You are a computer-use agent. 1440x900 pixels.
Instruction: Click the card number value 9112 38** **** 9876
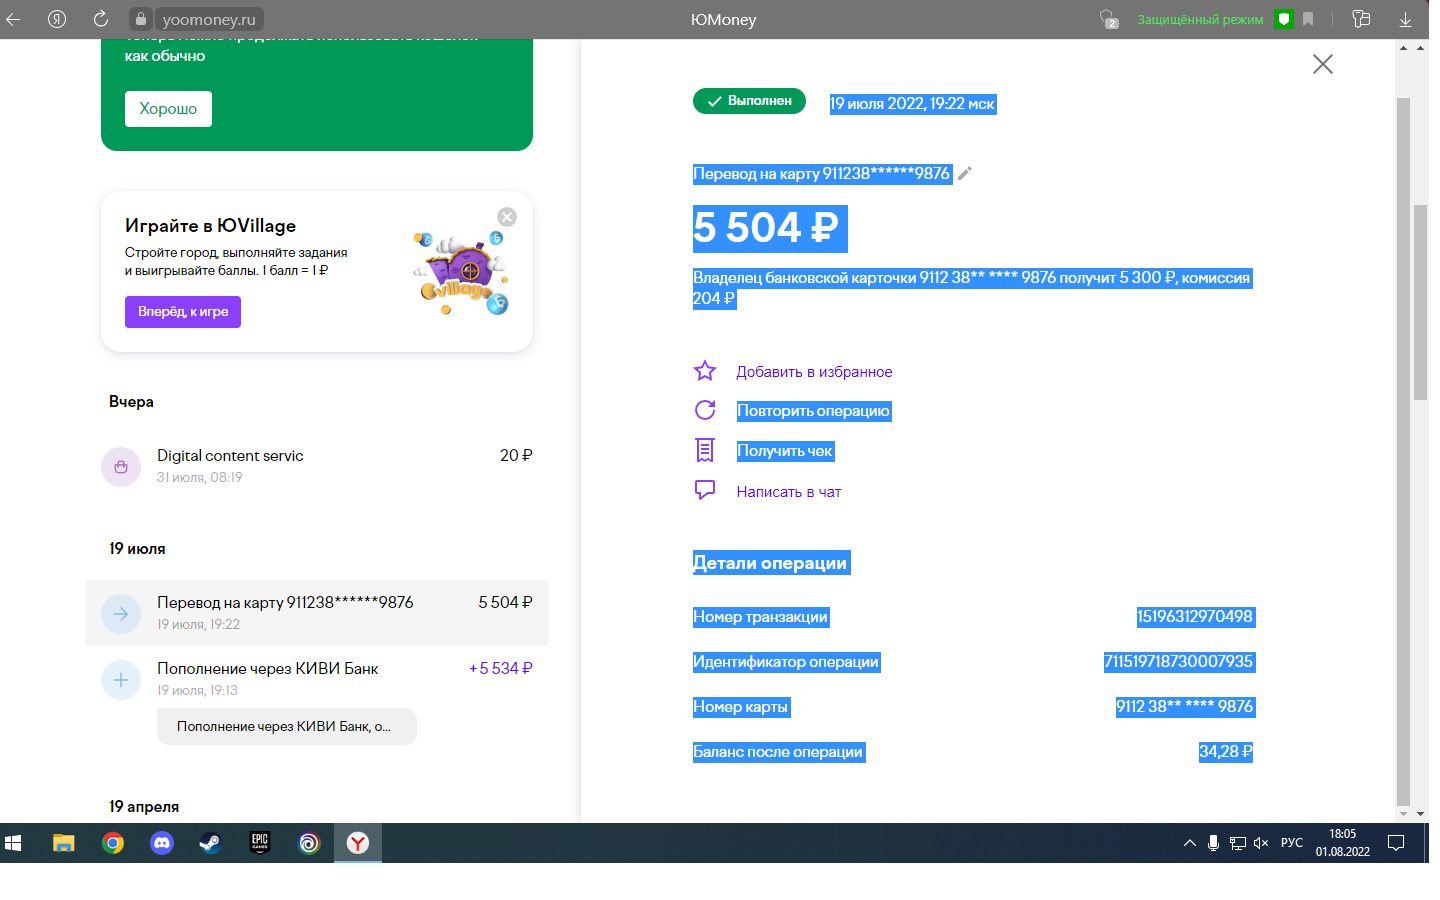[x=1185, y=707]
